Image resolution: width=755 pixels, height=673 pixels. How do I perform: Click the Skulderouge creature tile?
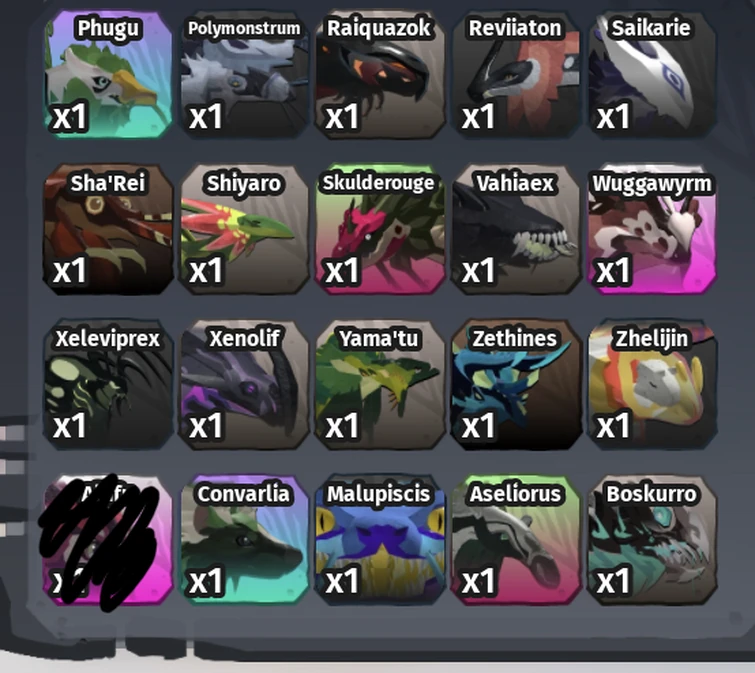[x=380, y=229]
